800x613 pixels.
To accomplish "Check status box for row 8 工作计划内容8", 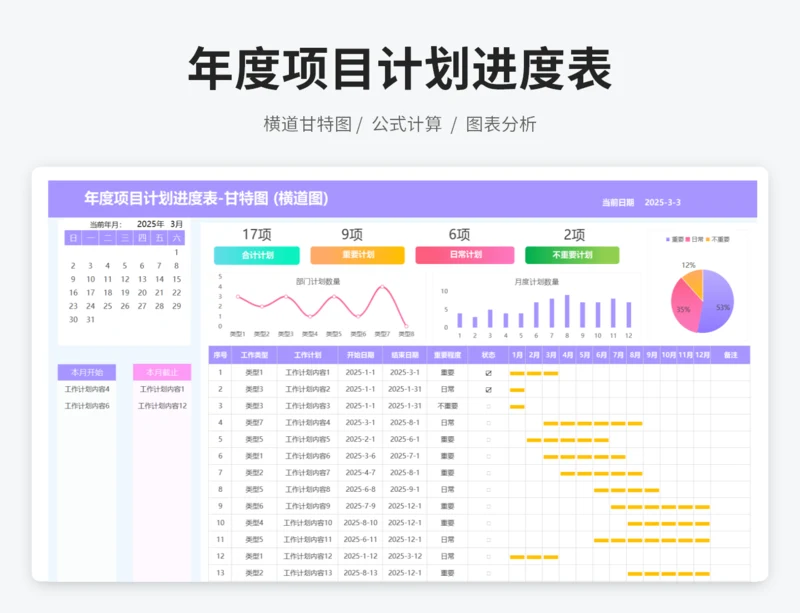I will pyautogui.click(x=488, y=489).
